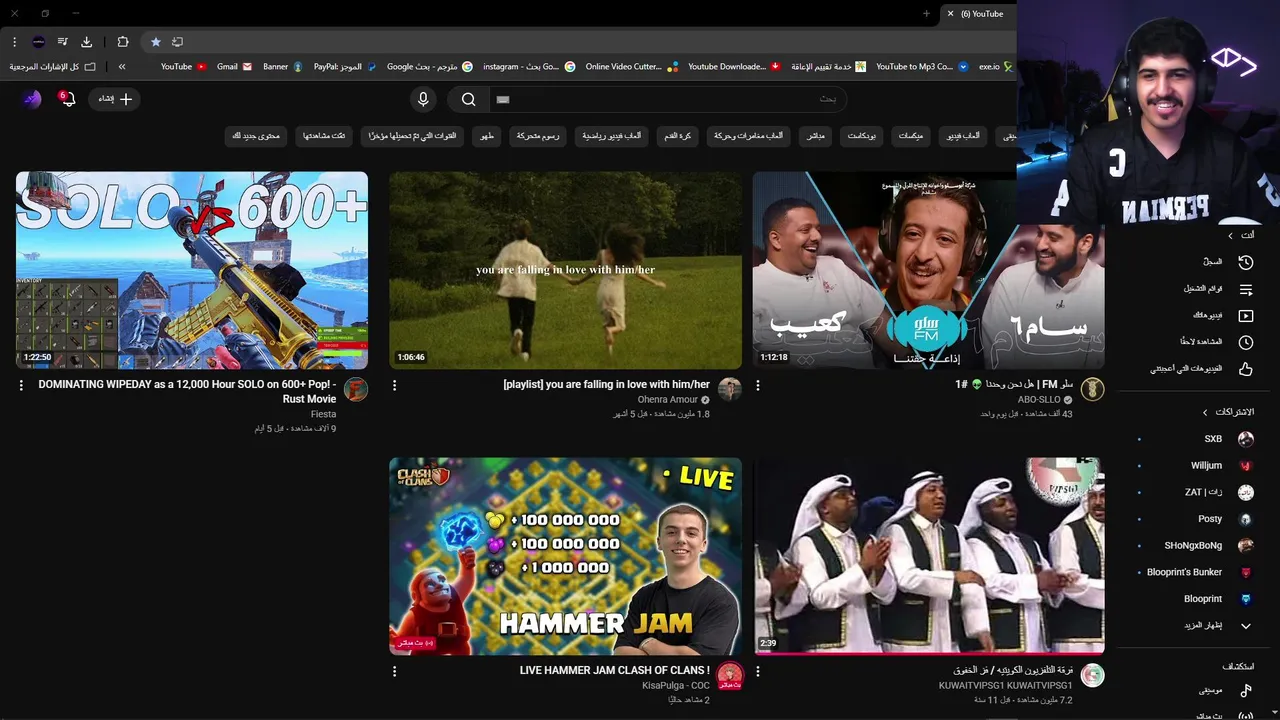Open a new browser tab

tap(926, 14)
